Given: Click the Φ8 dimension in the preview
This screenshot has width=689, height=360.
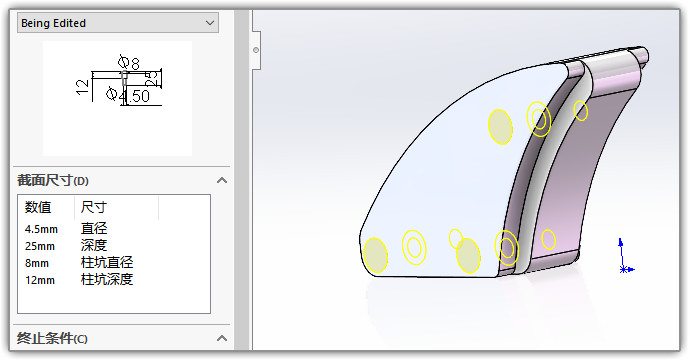Looking at the screenshot, I should tap(129, 63).
